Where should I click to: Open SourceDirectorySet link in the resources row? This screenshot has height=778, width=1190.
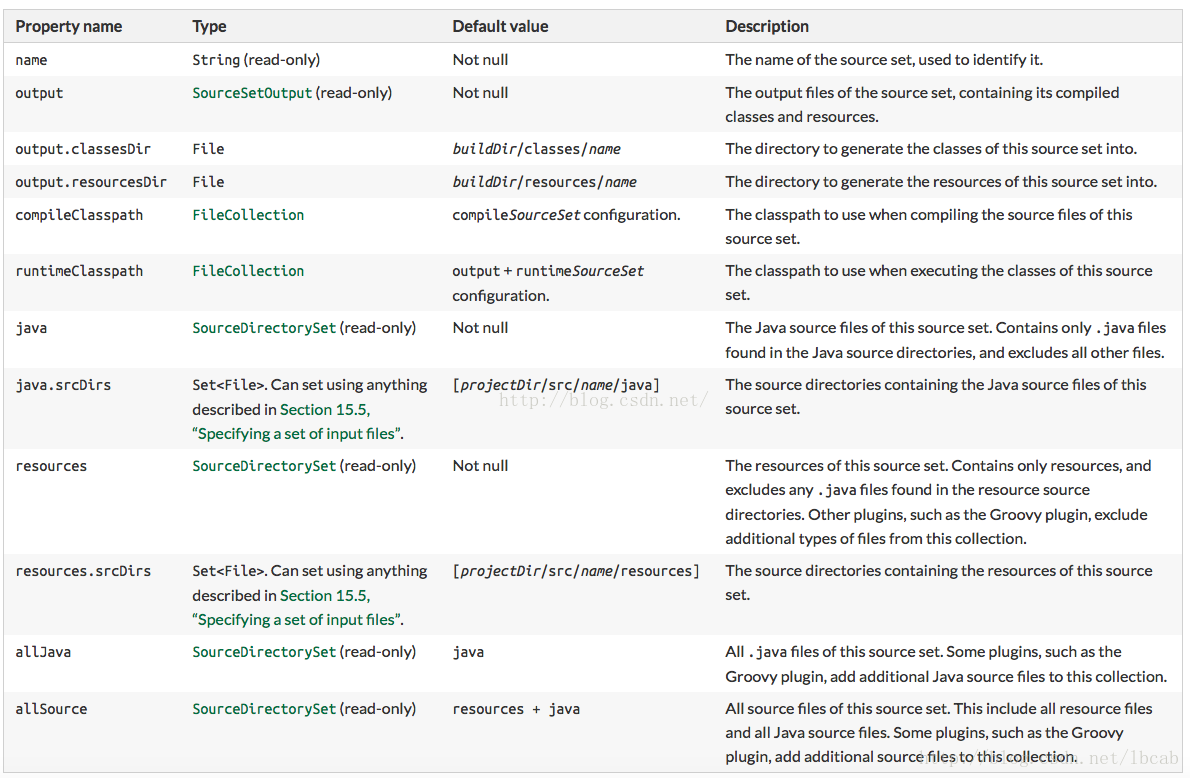point(264,466)
